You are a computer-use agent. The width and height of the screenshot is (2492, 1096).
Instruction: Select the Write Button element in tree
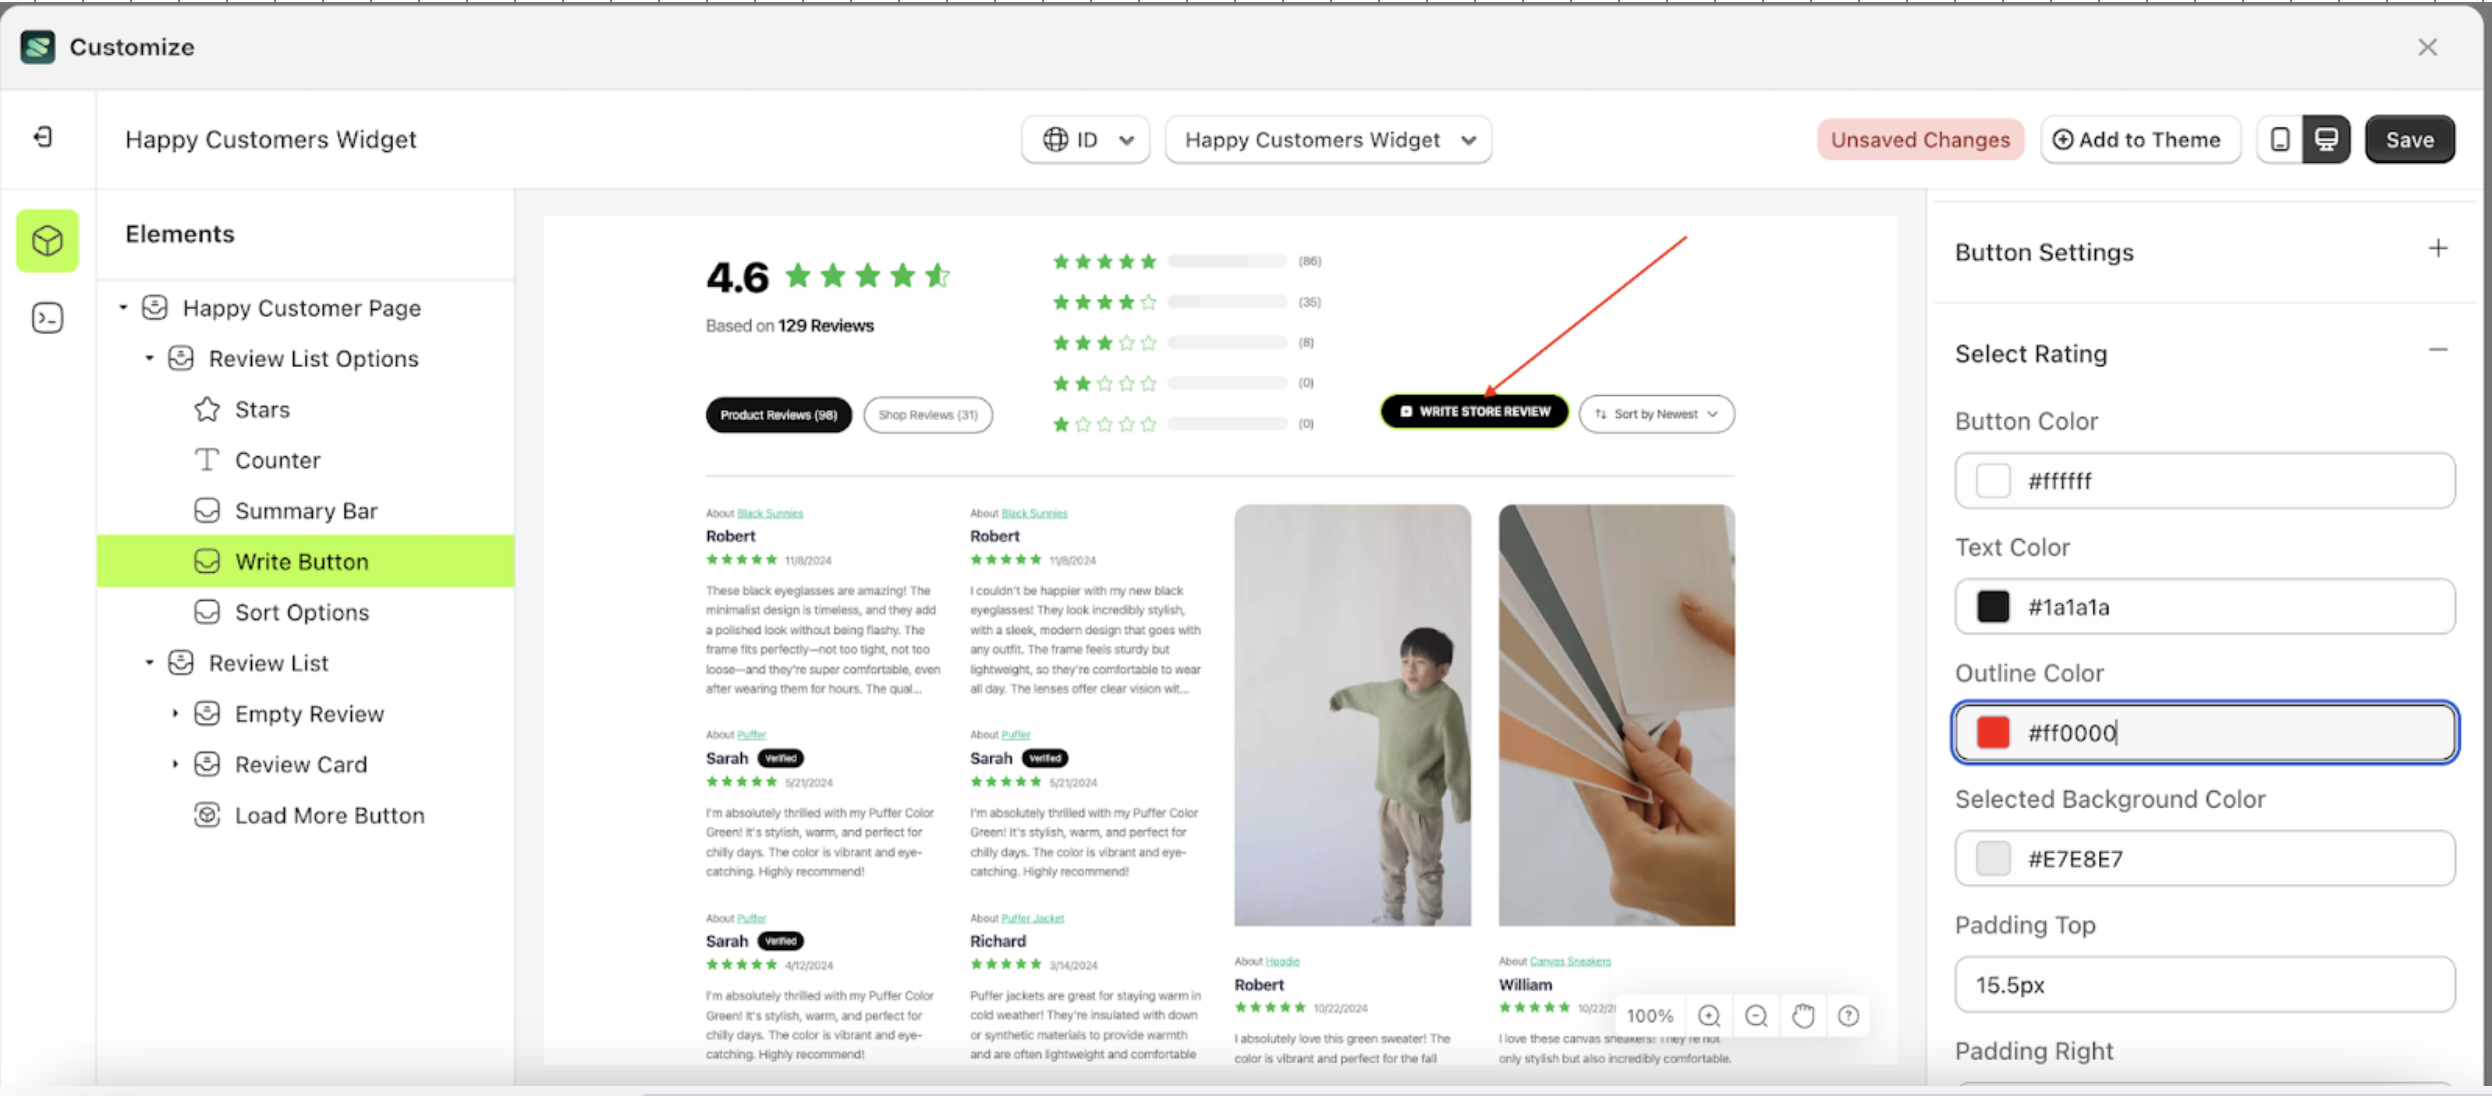click(x=301, y=561)
